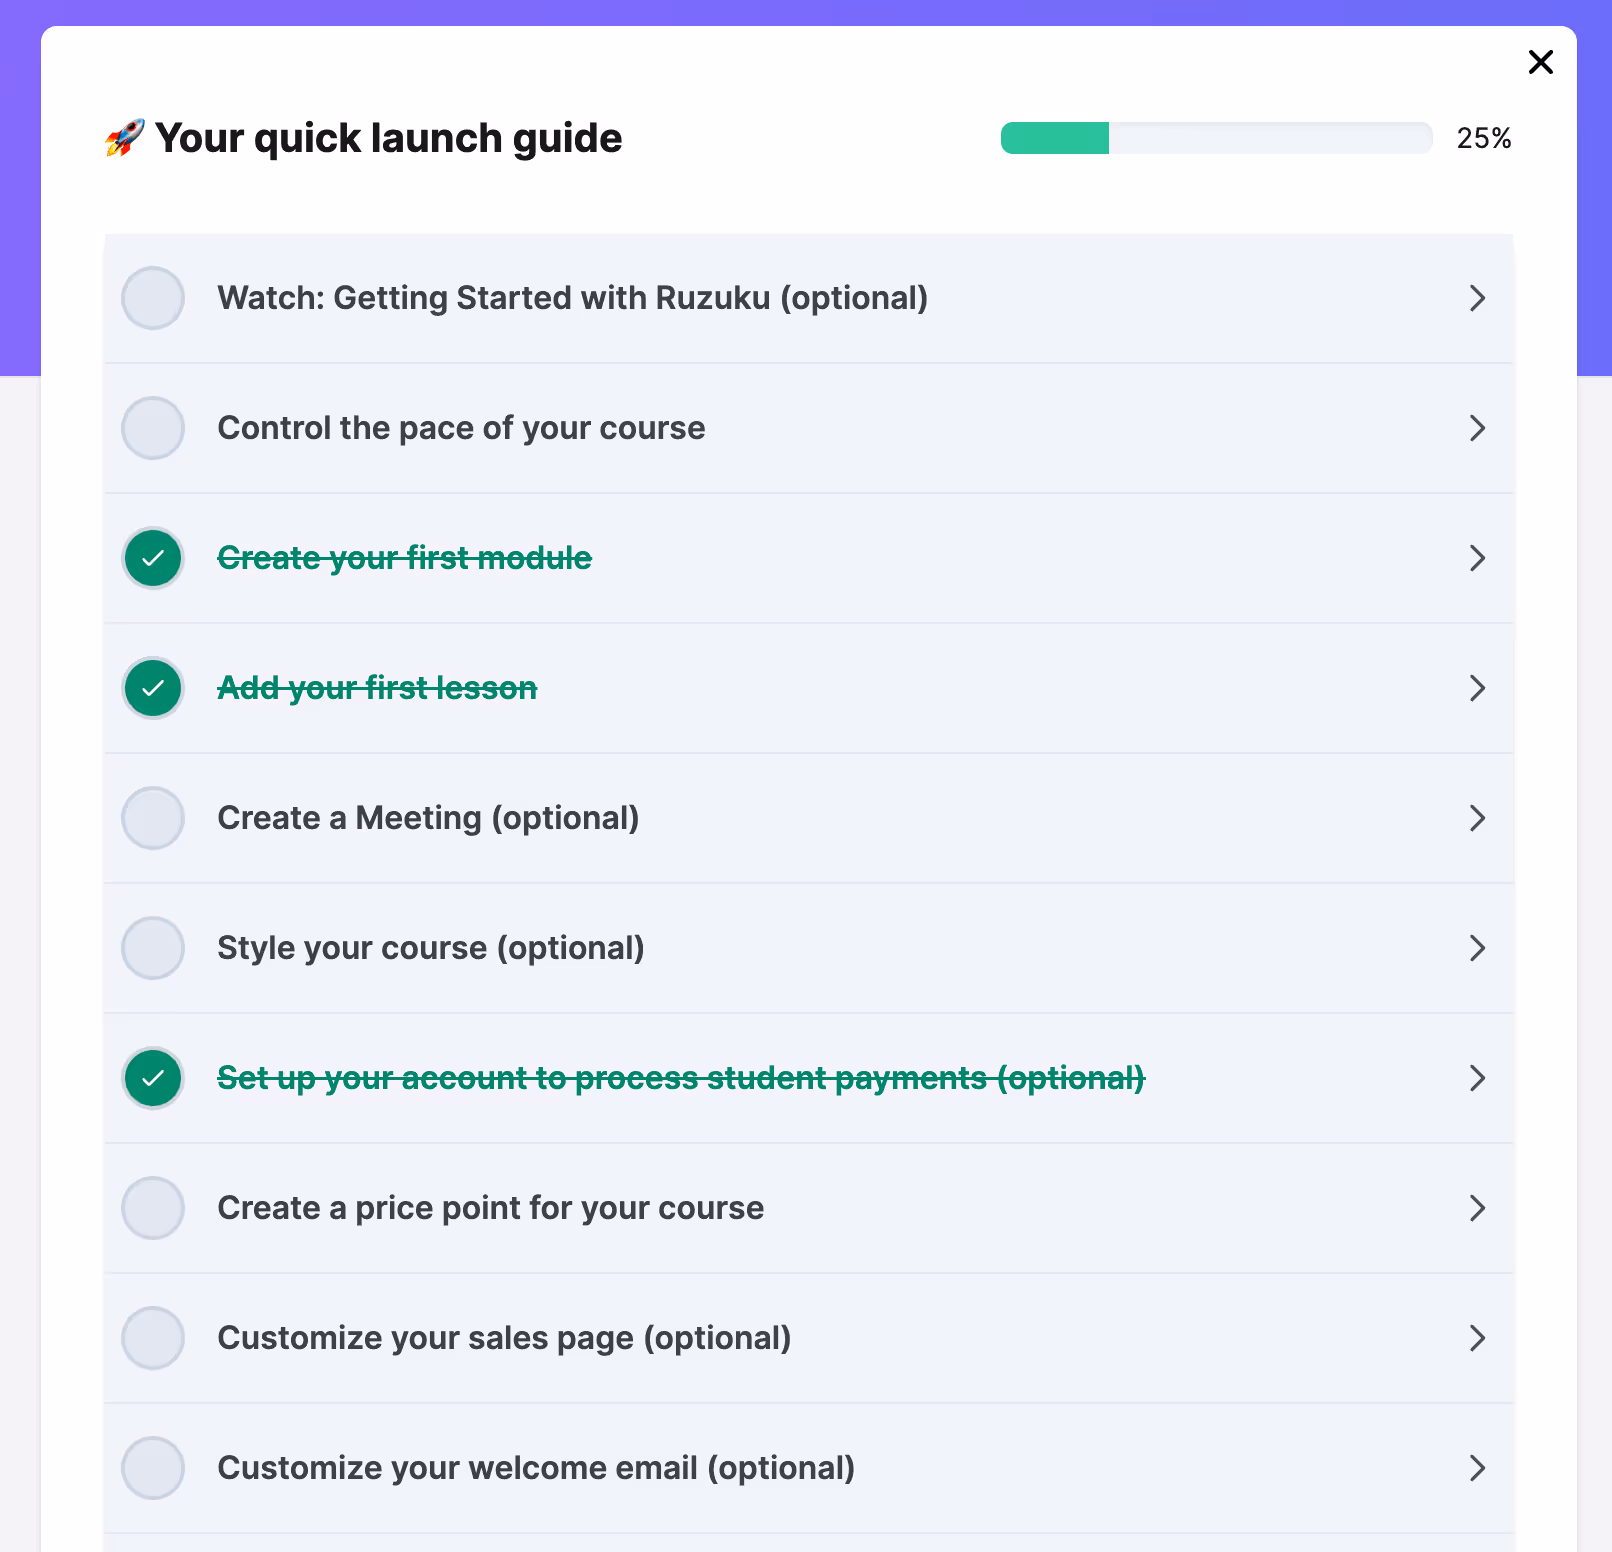Click the checkmark on the student payments task
Image resolution: width=1612 pixels, height=1552 pixels.
pyautogui.click(x=152, y=1078)
